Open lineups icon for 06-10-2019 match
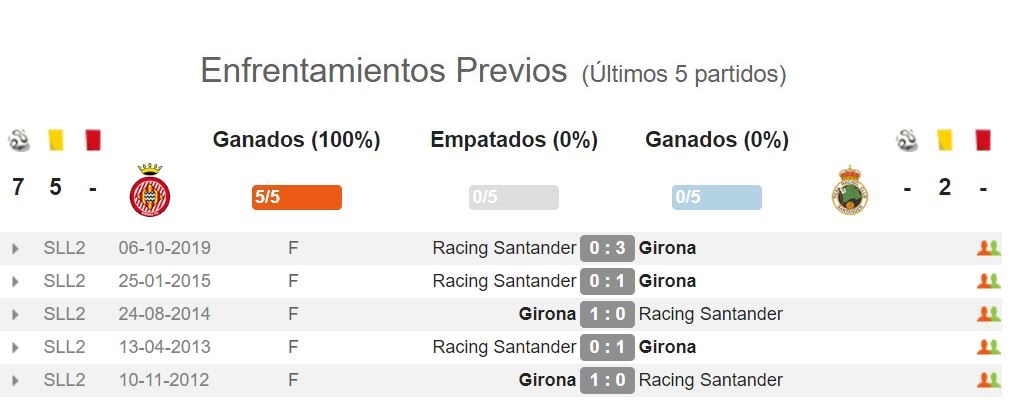 988,248
